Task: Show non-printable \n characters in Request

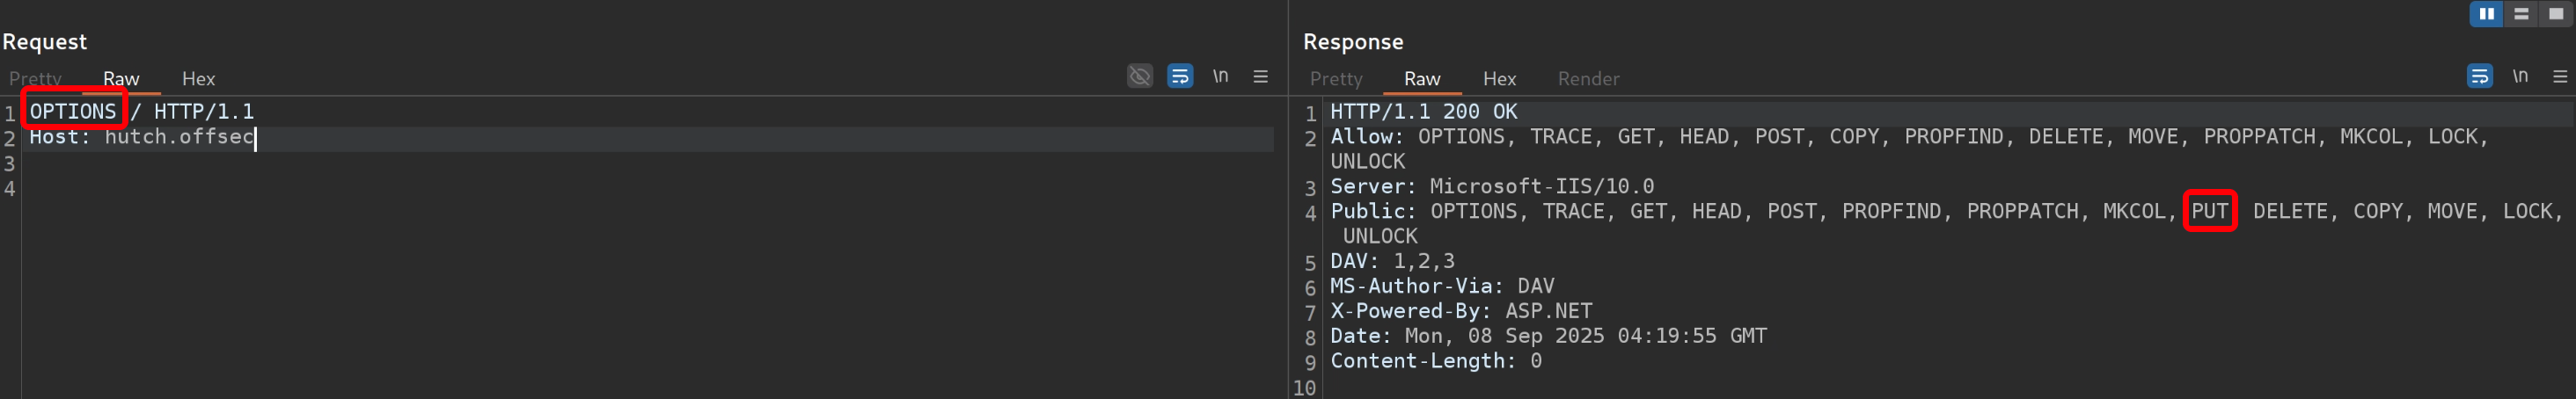Action: point(1220,76)
